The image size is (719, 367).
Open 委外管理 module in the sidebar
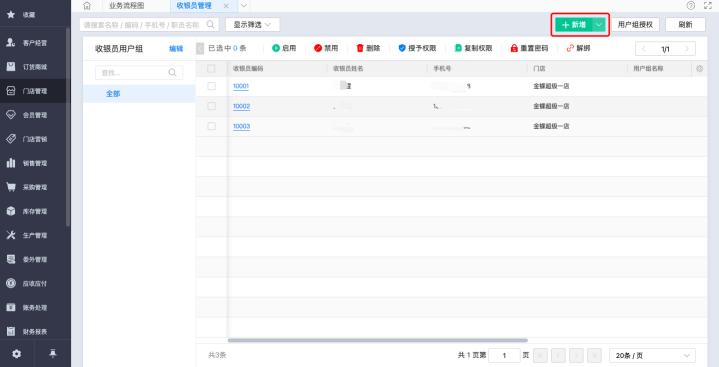click(x=28, y=260)
